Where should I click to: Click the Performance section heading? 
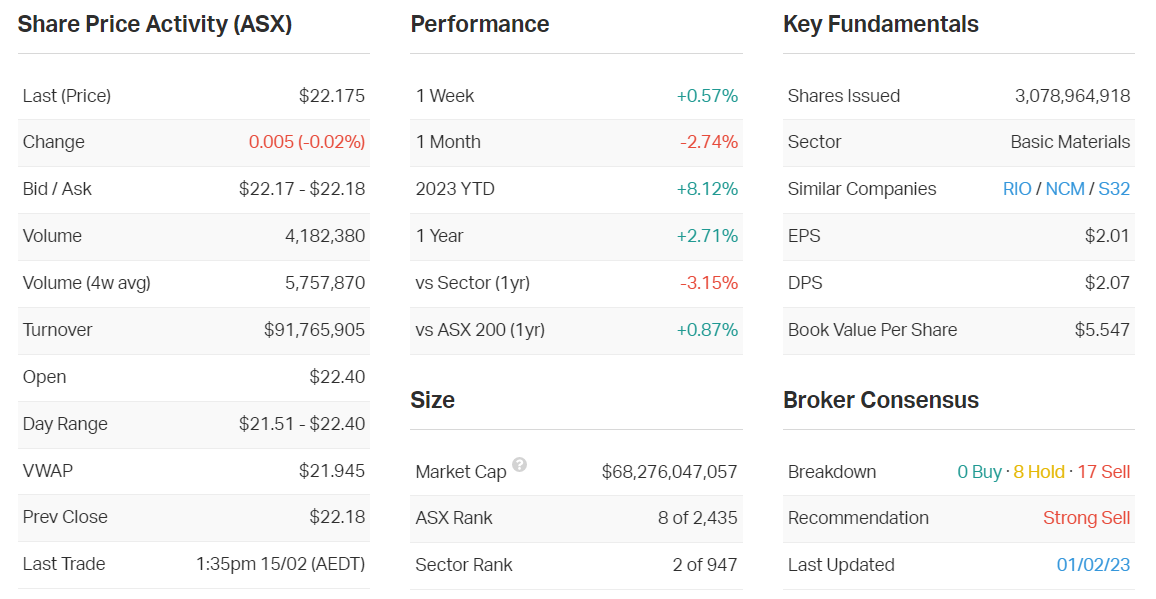(x=480, y=24)
